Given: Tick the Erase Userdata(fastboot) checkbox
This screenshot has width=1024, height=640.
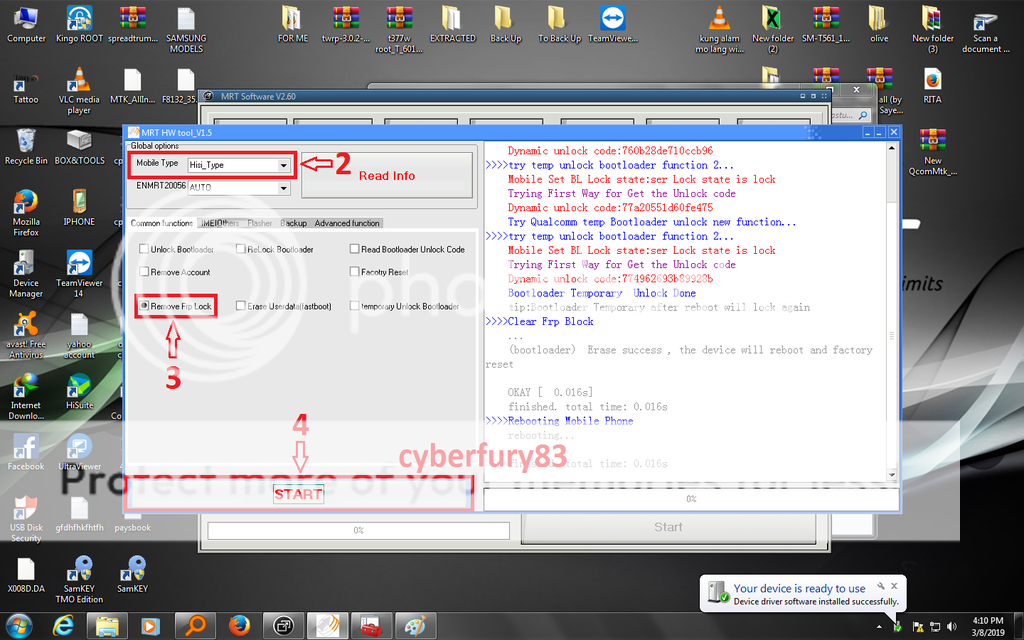Looking at the screenshot, I should pos(241,306).
